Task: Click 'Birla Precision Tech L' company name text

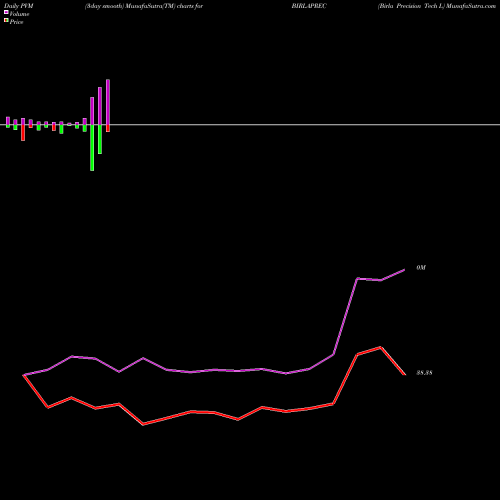Action: [x=411, y=6]
